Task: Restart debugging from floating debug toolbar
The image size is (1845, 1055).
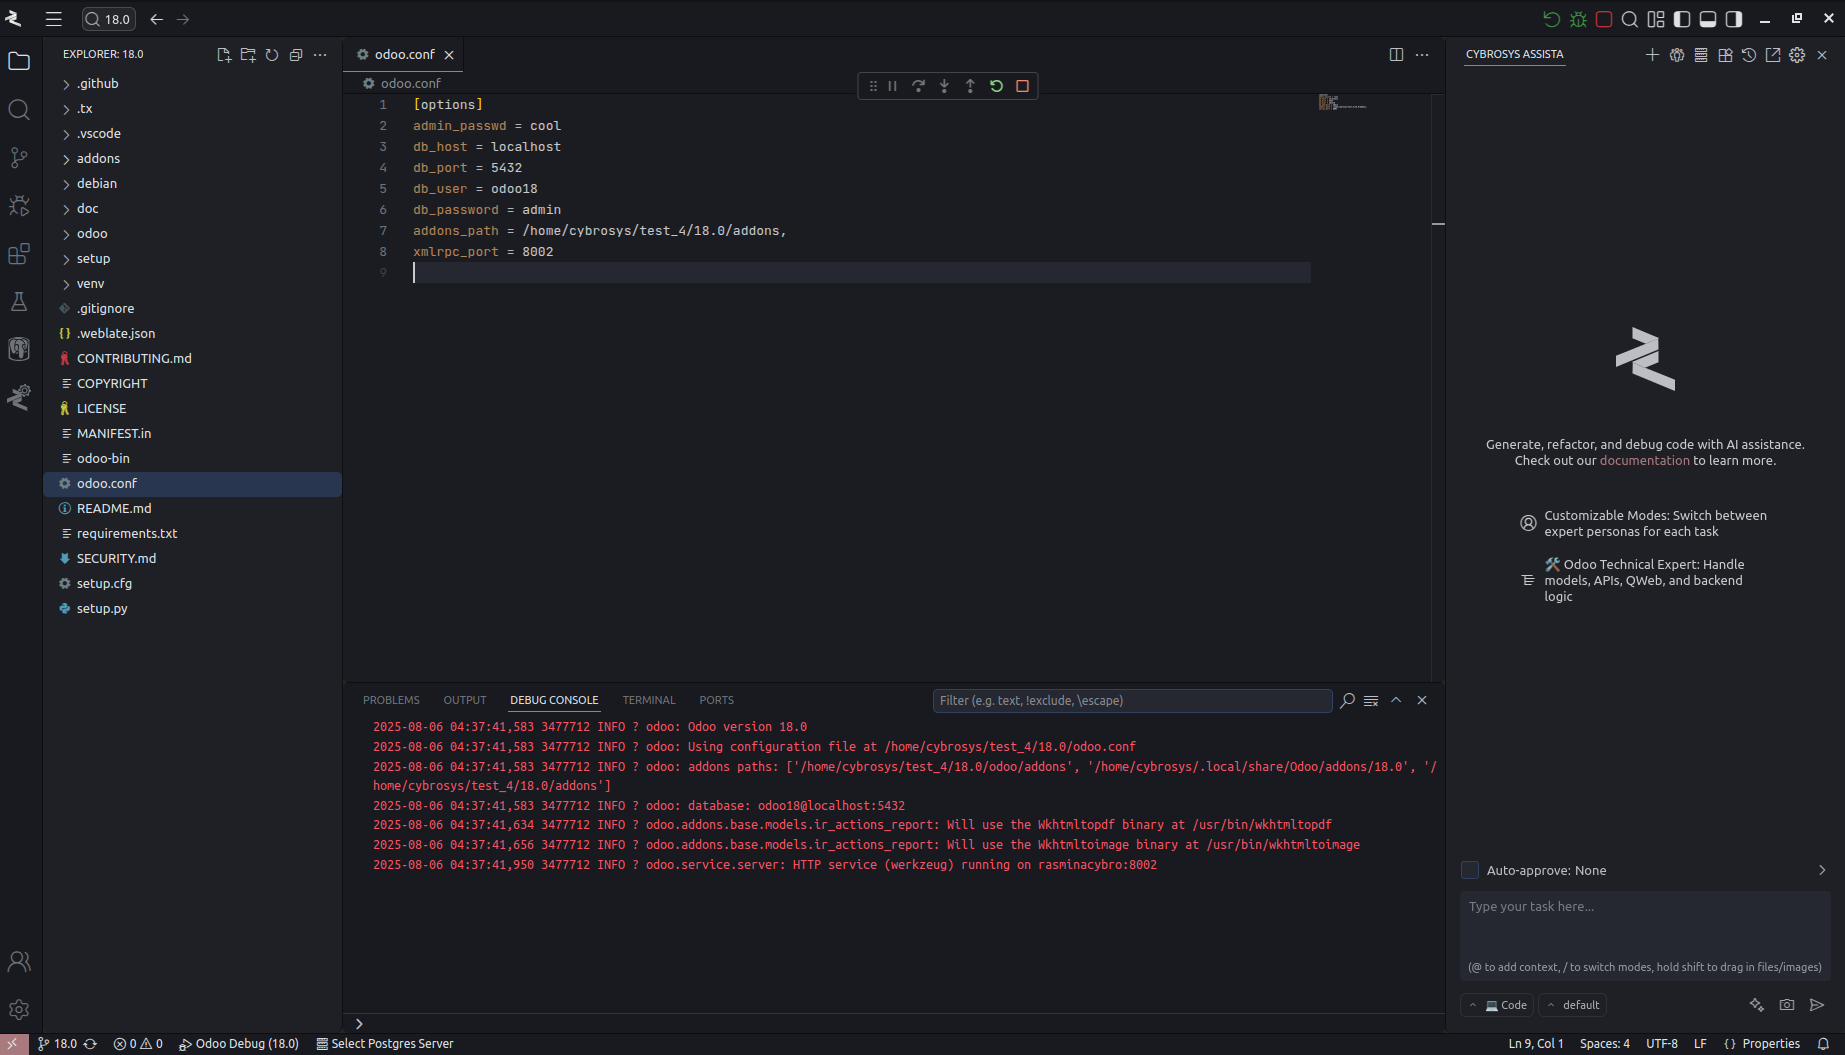Action: click(996, 86)
